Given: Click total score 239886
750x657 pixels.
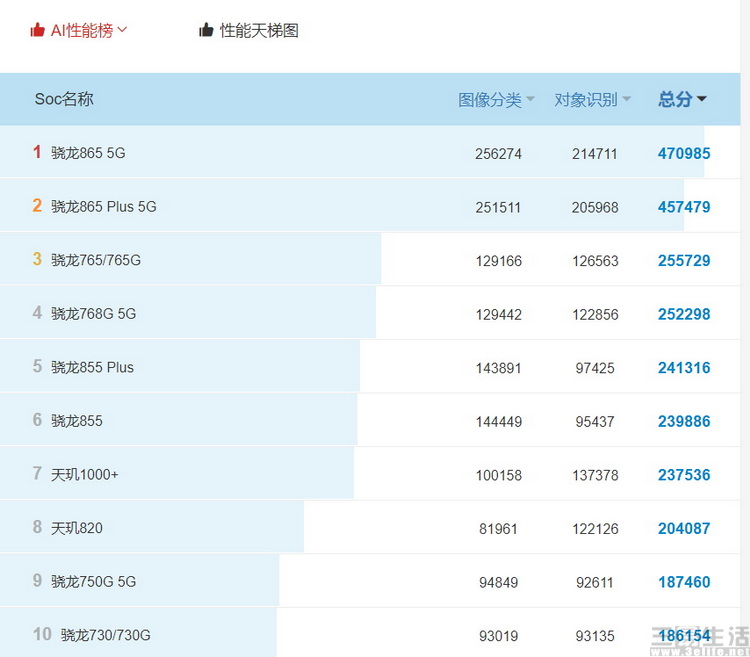Looking at the screenshot, I should [x=684, y=421].
